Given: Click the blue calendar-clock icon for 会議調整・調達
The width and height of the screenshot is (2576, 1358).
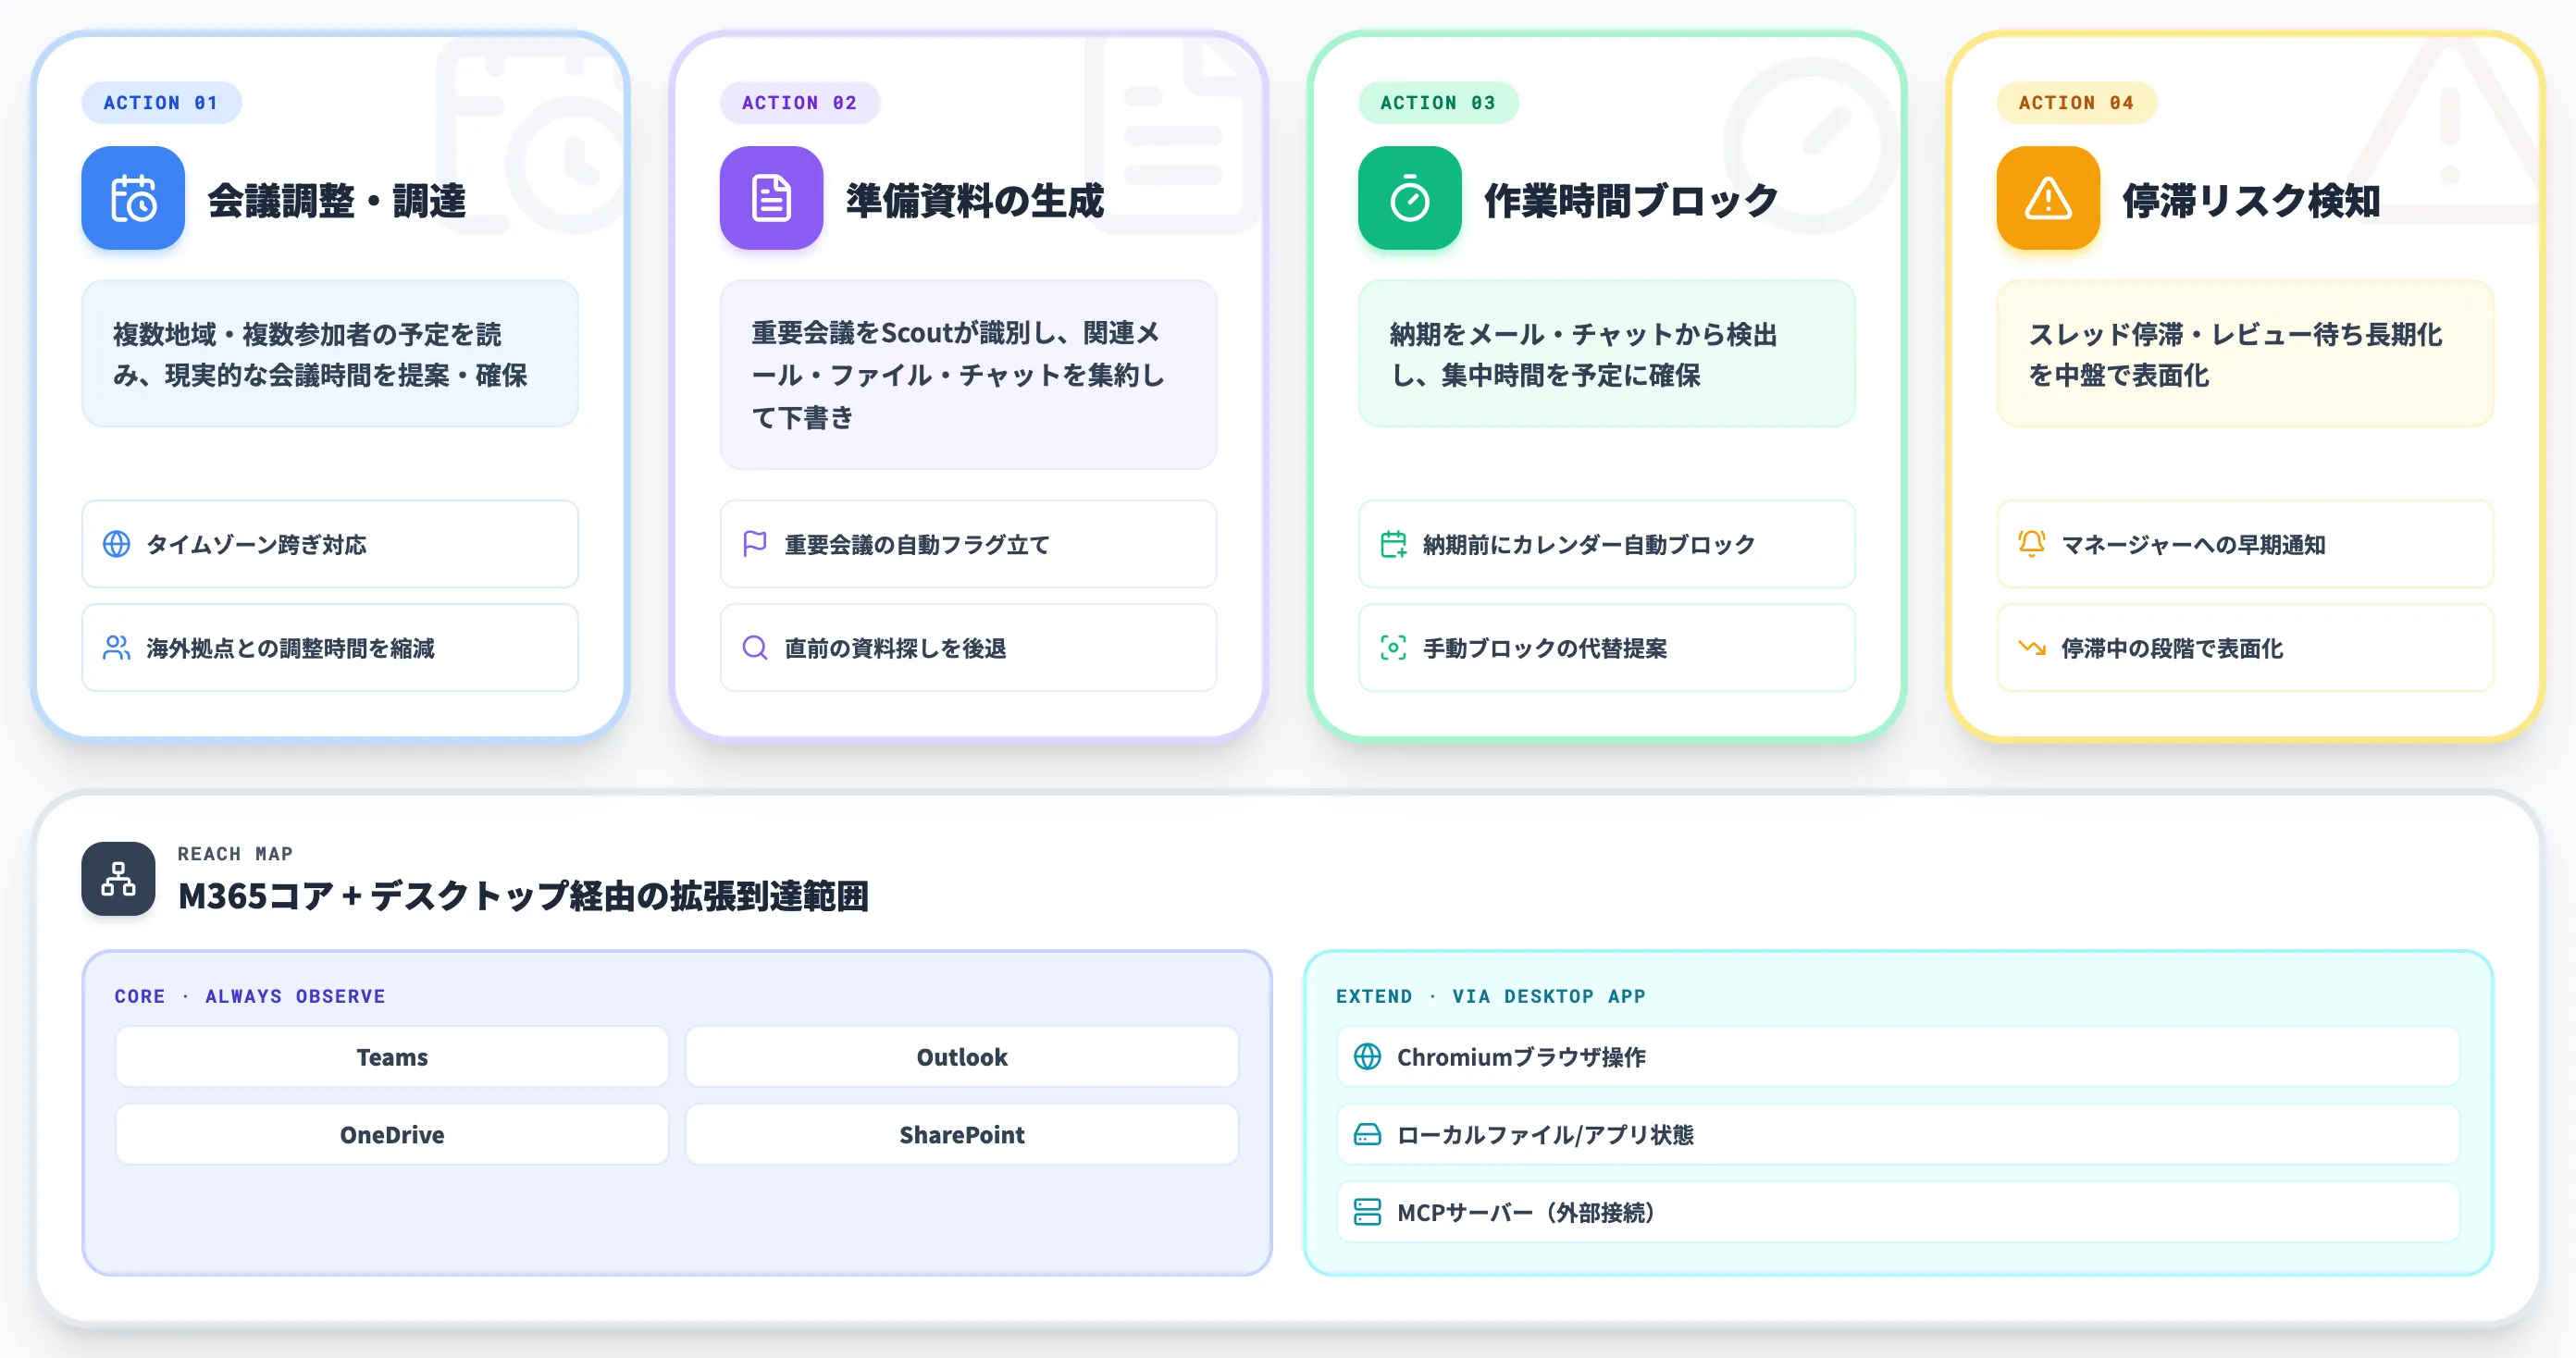Looking at the screenshot, I should pos(133,198).
